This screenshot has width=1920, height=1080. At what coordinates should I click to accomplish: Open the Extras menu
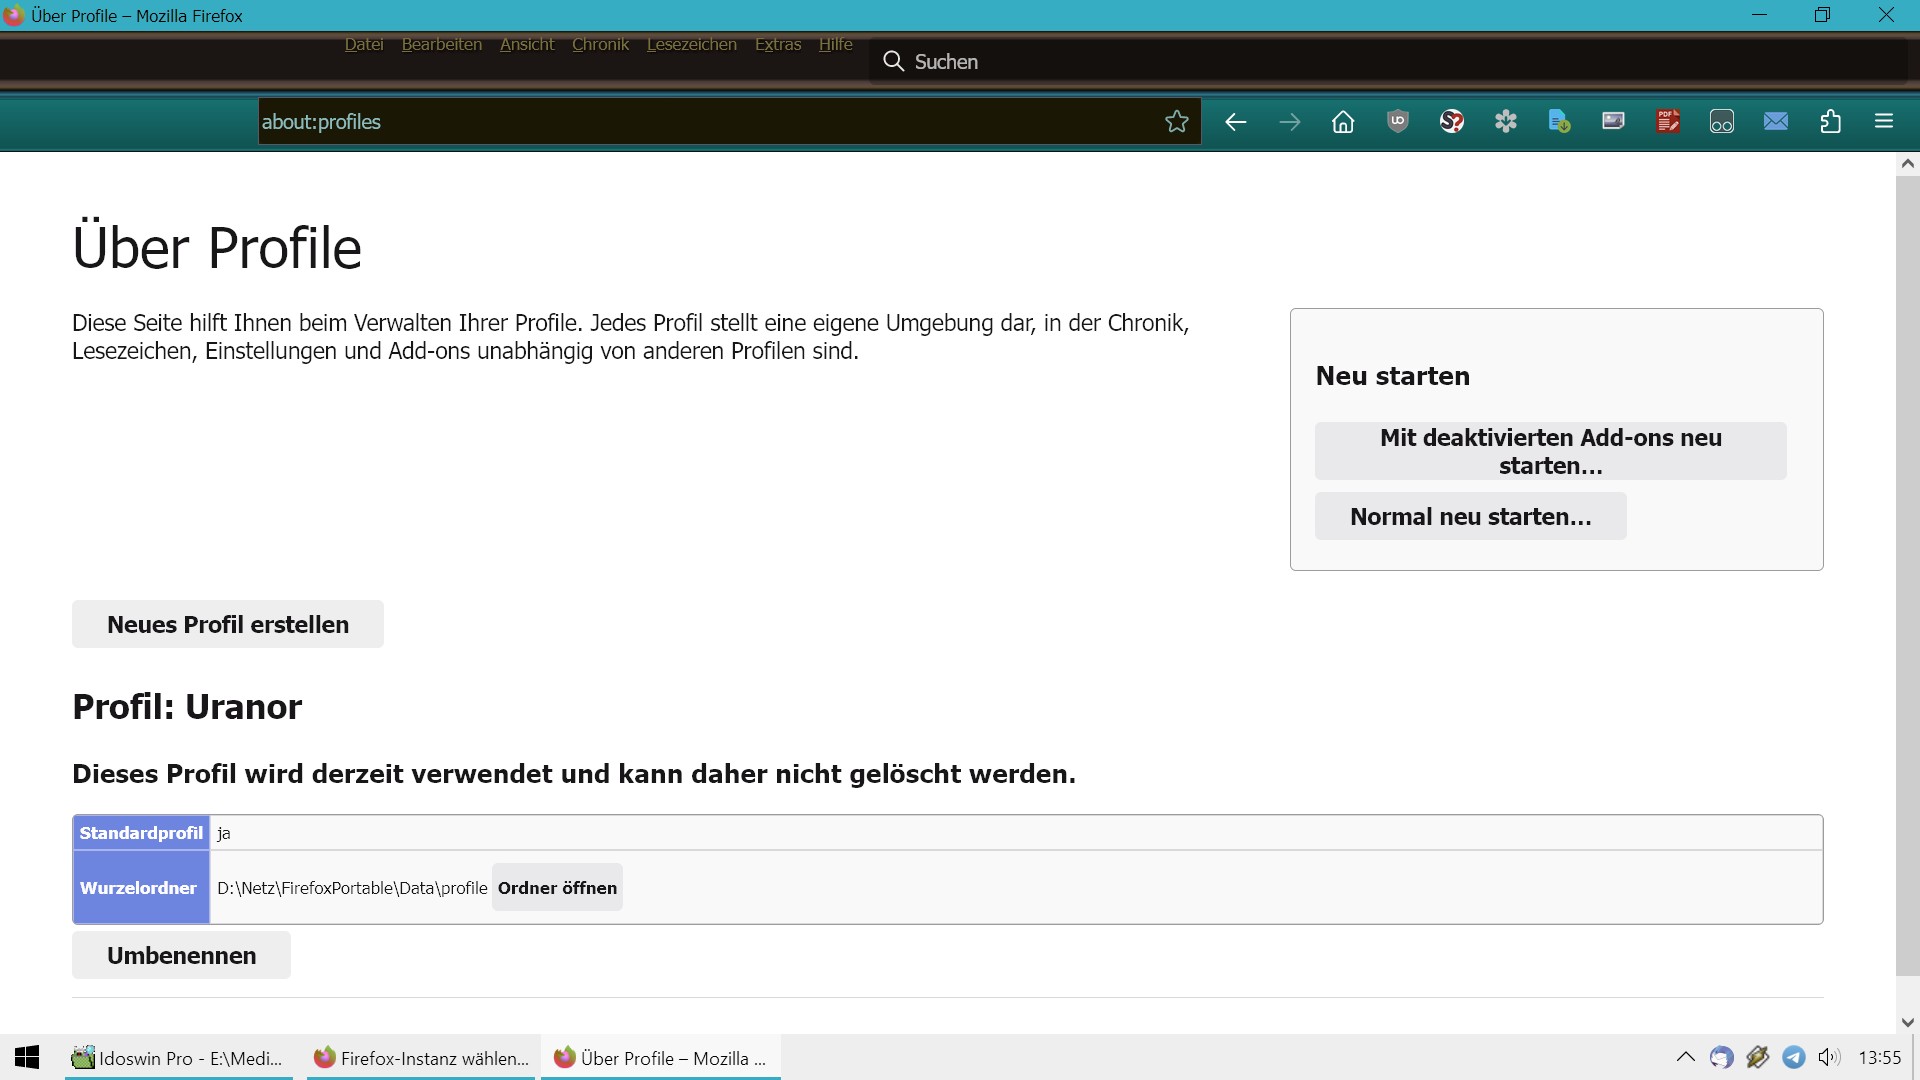pos(777,45)
